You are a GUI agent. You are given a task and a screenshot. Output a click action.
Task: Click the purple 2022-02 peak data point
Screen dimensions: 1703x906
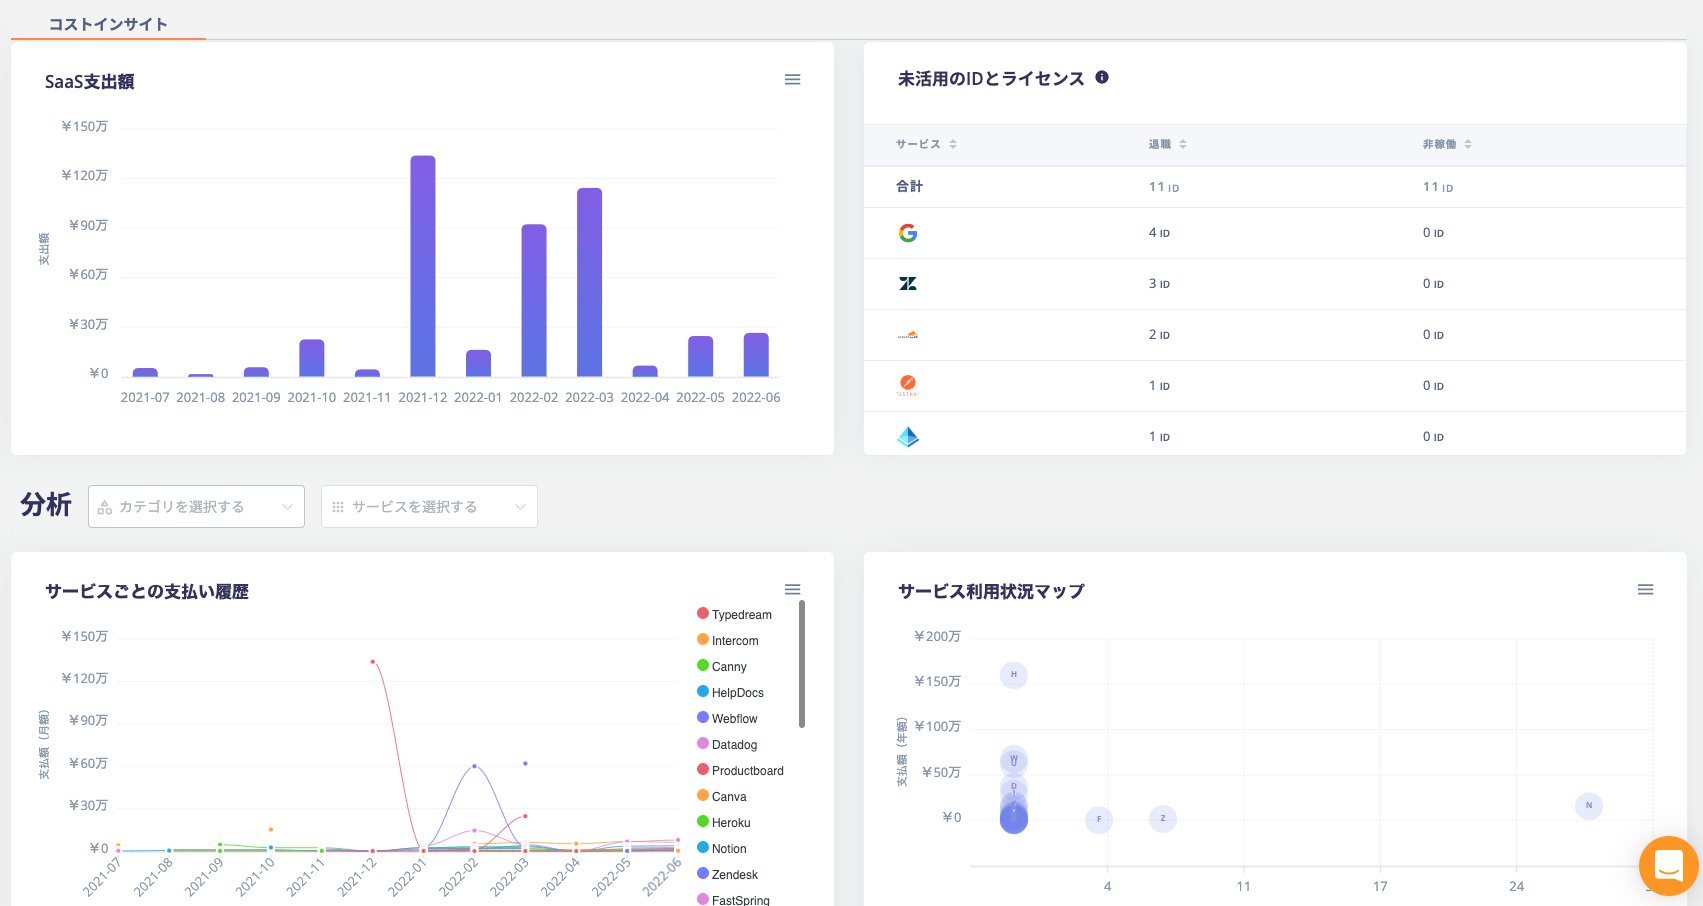tap(474, 766)
